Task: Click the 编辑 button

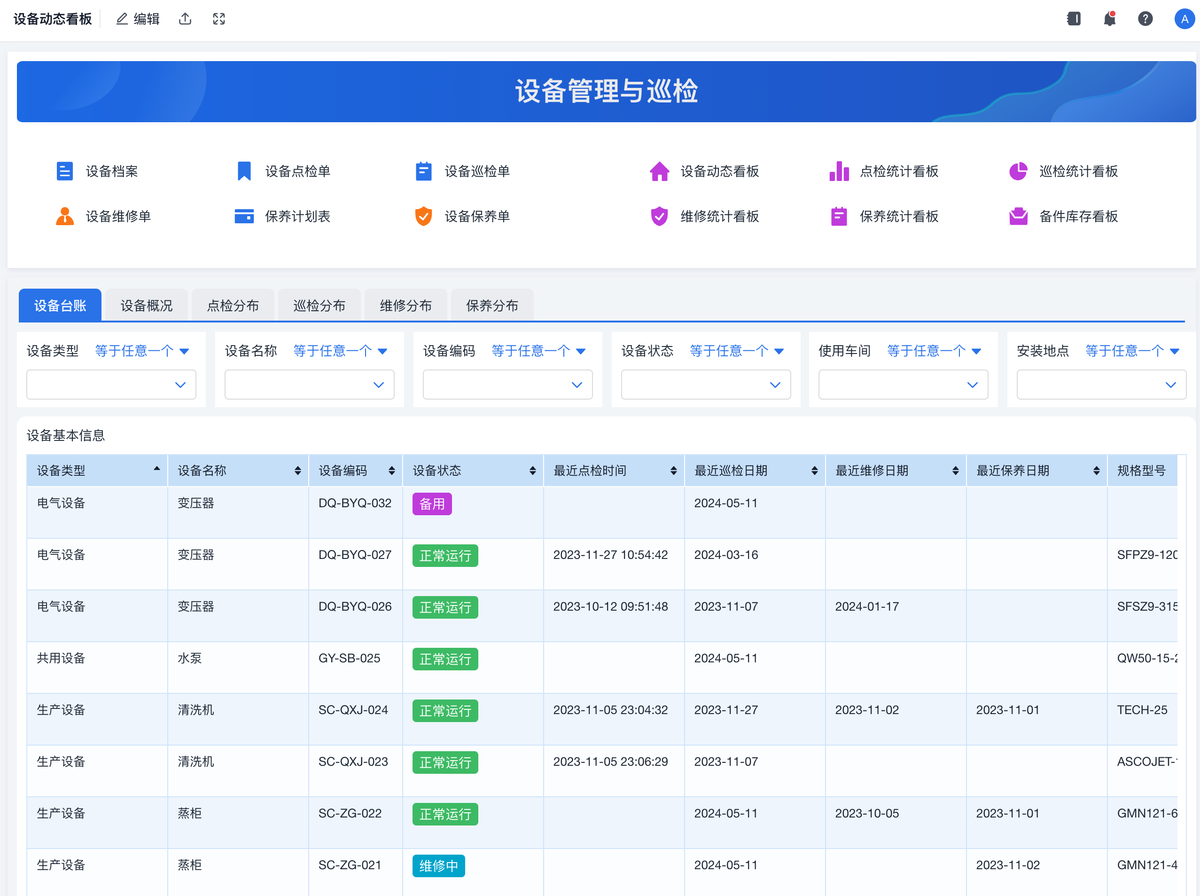Action: pos(138,19)
